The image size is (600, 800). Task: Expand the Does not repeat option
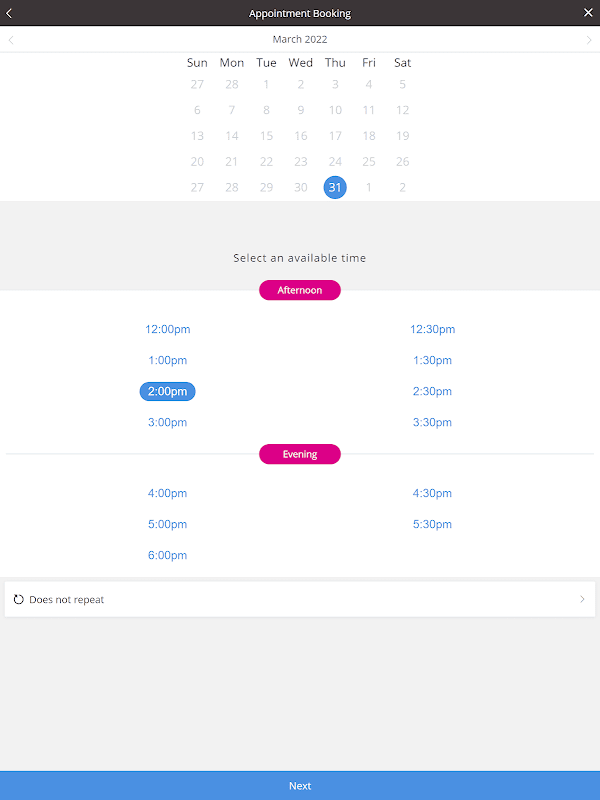click(582, 600)
